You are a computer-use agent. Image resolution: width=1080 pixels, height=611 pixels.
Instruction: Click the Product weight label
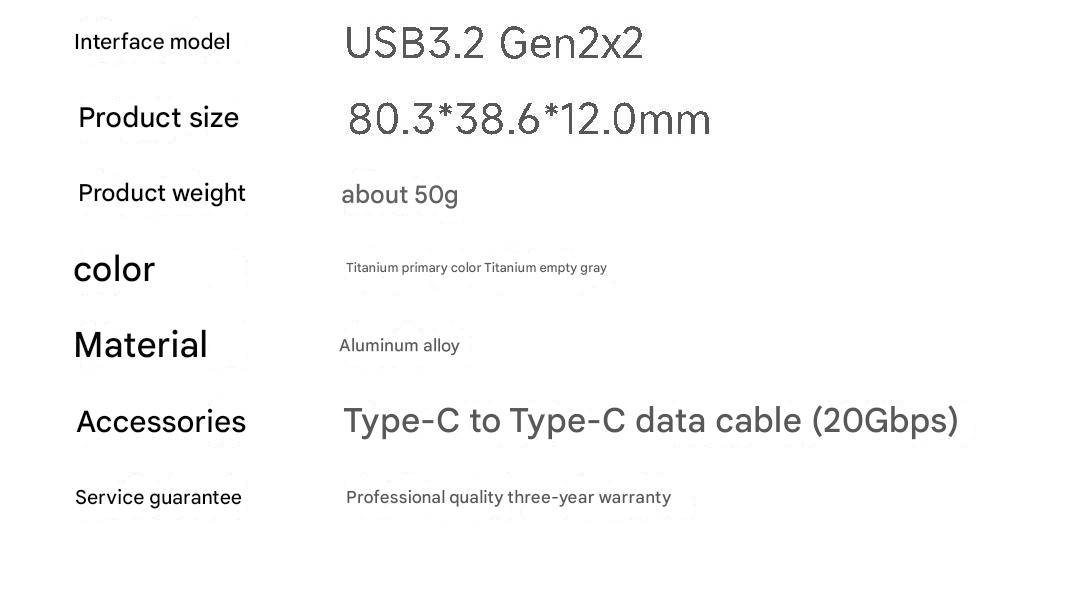click(162, 193)
